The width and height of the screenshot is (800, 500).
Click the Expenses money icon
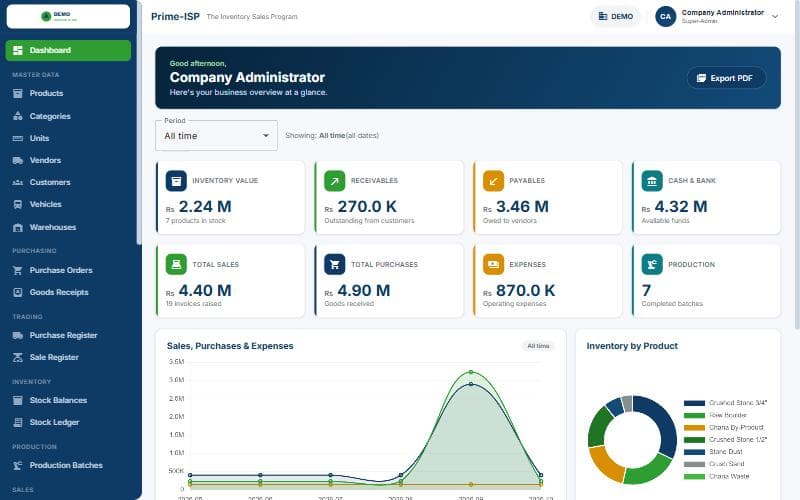point(493,264)
